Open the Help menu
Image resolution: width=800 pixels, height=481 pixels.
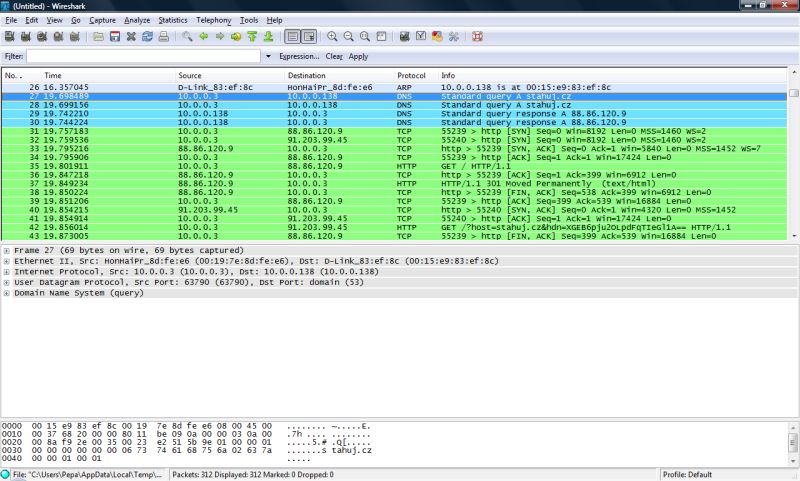274,20
